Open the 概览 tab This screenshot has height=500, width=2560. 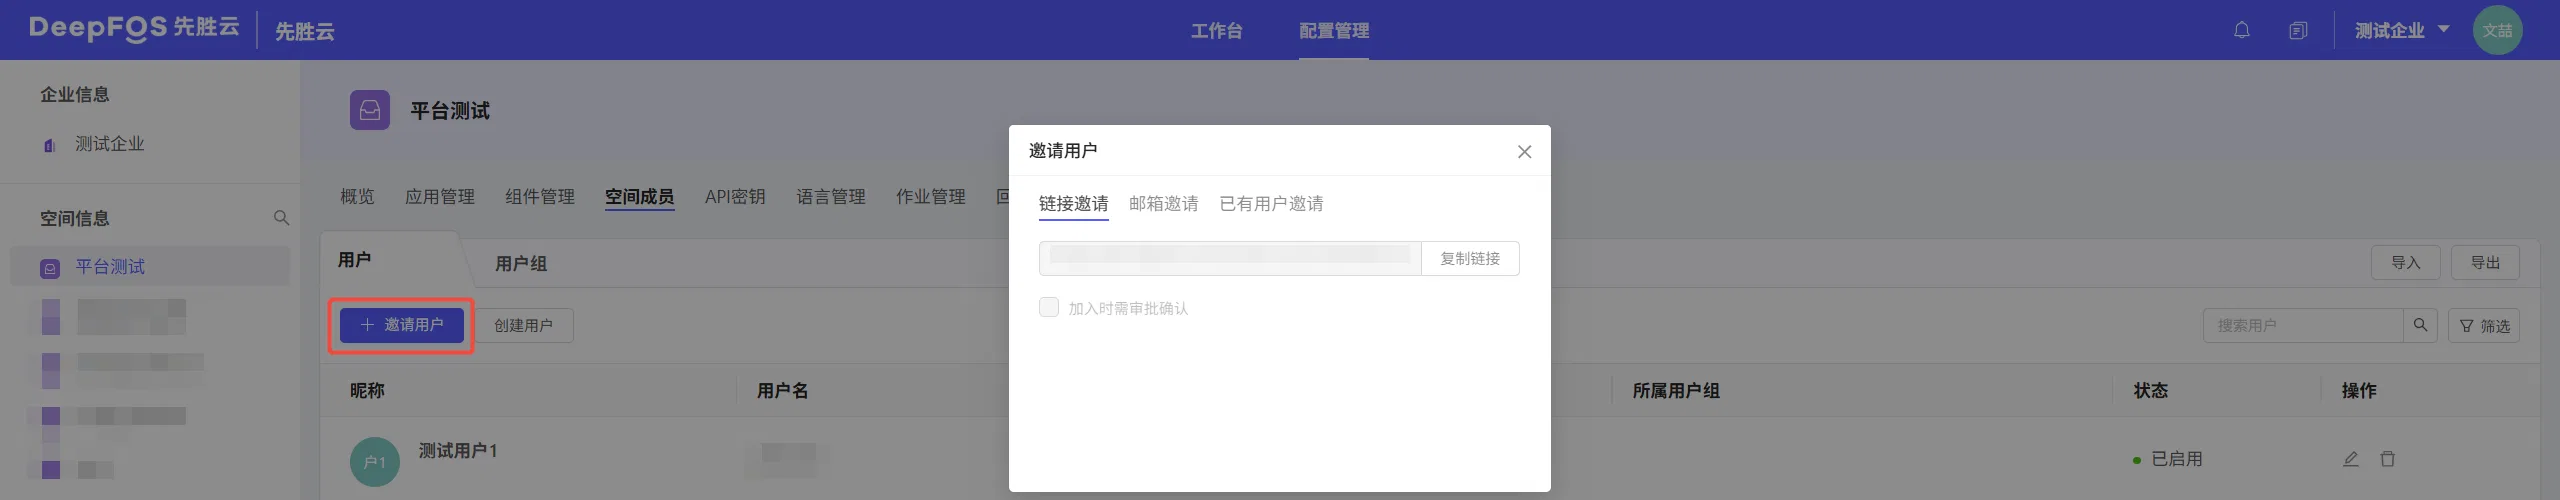[x=357, y=197]
